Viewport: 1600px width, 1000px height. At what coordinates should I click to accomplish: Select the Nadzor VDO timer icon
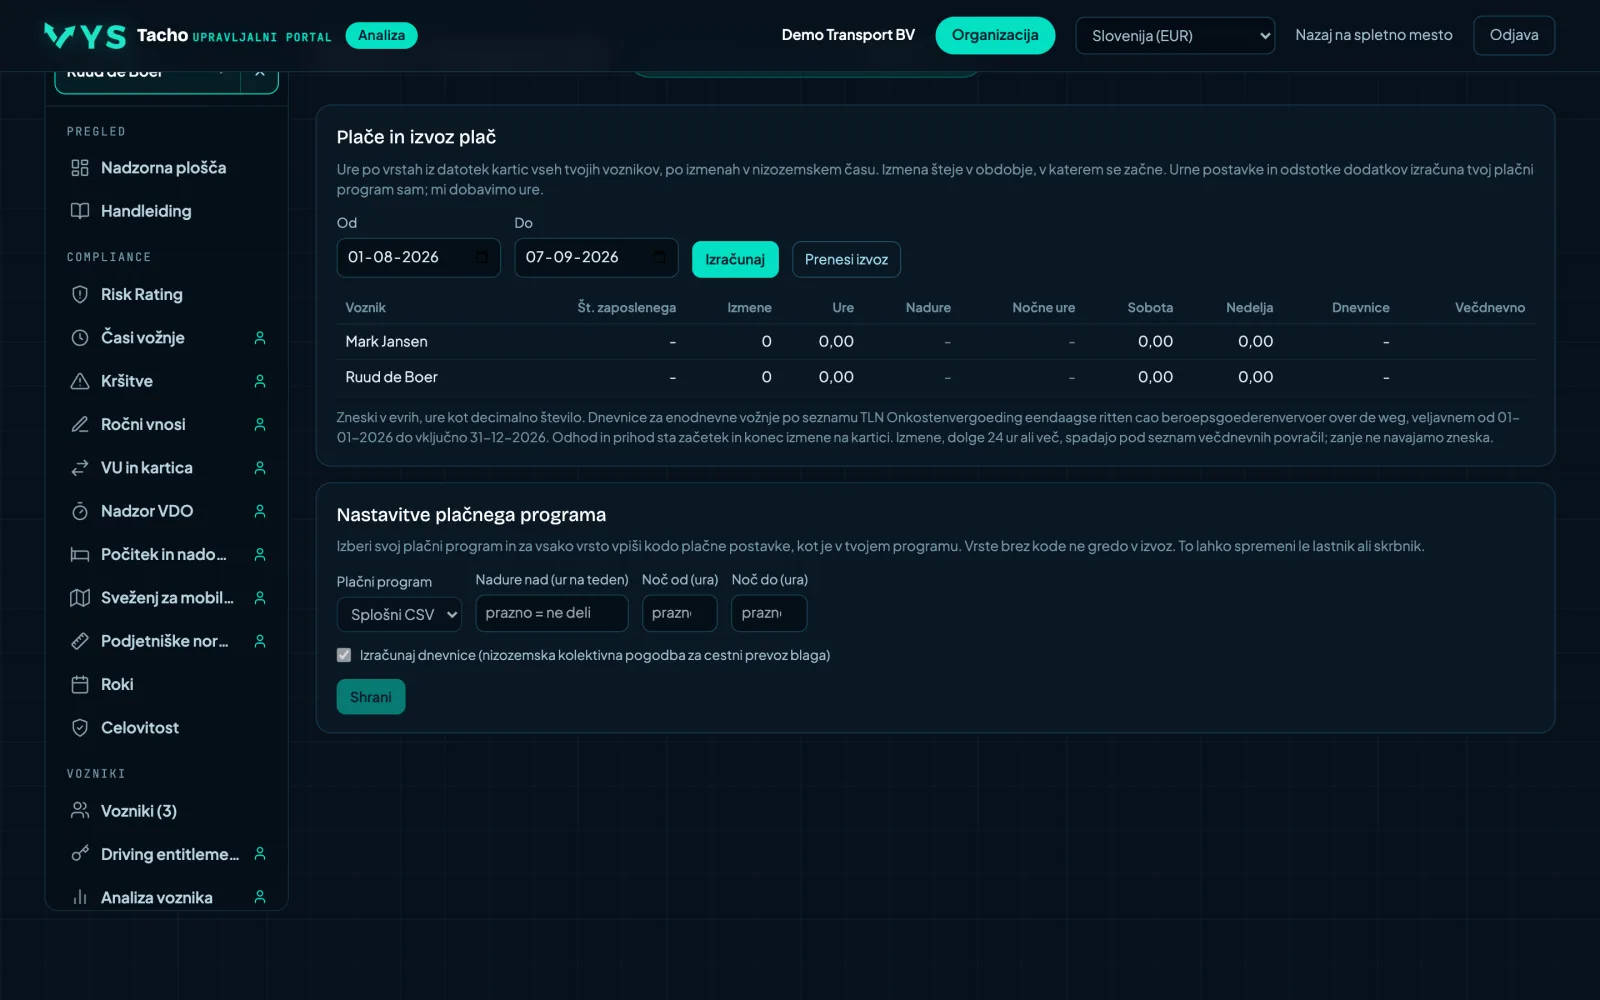coord(80,511)
